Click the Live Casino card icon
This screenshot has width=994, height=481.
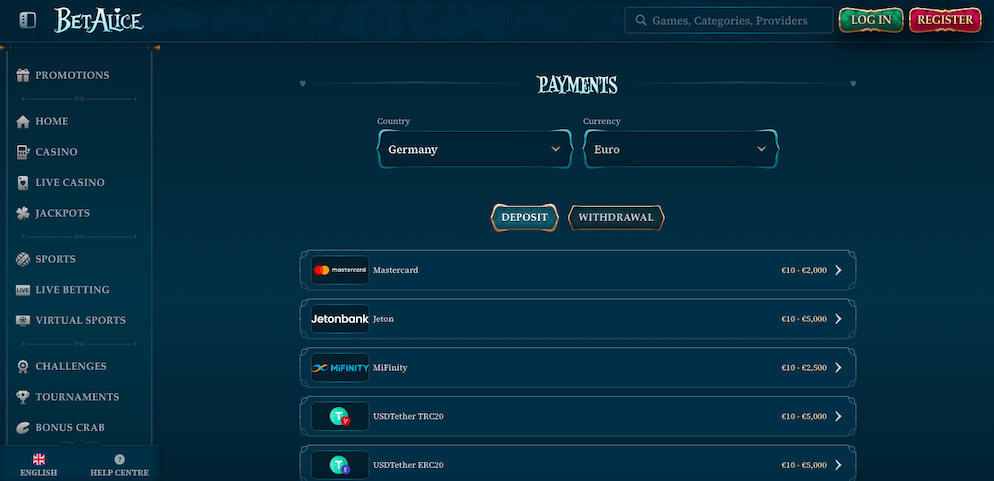pyautogui.click(x=23, y=183)
